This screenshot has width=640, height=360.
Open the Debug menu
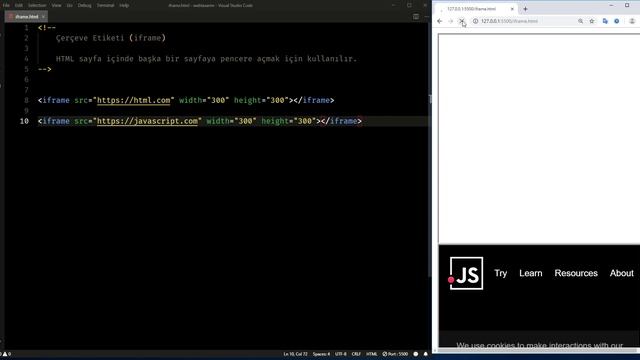[x=84, y=5]
